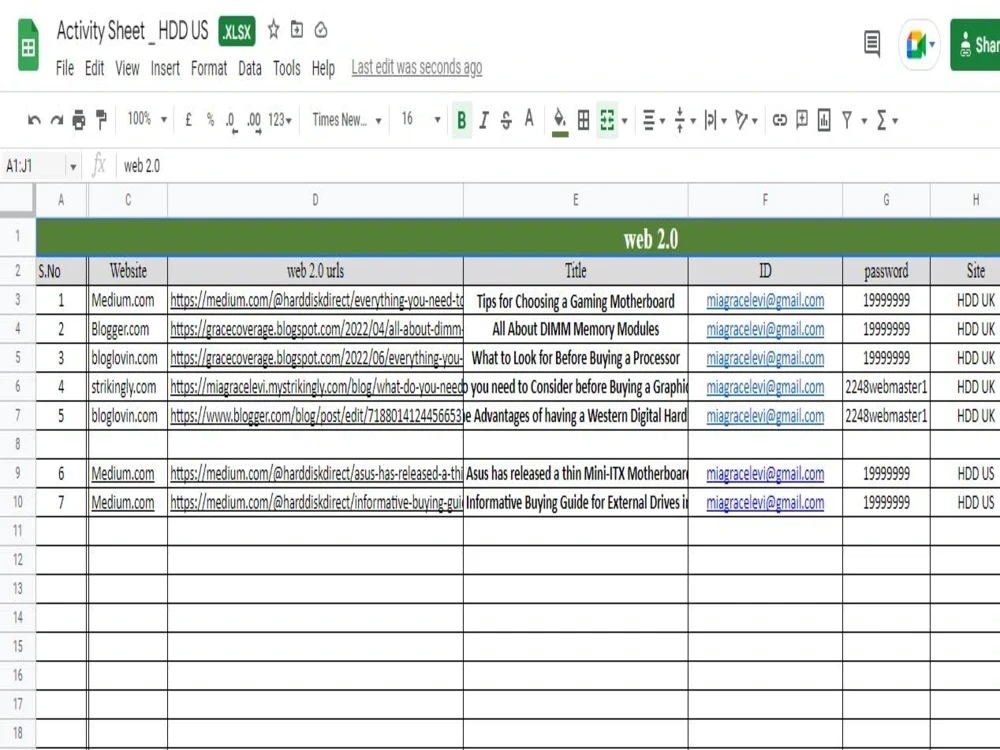
Task: Open the vertical align dropdown
Action: pyautogui.click(x=685, y=120)
